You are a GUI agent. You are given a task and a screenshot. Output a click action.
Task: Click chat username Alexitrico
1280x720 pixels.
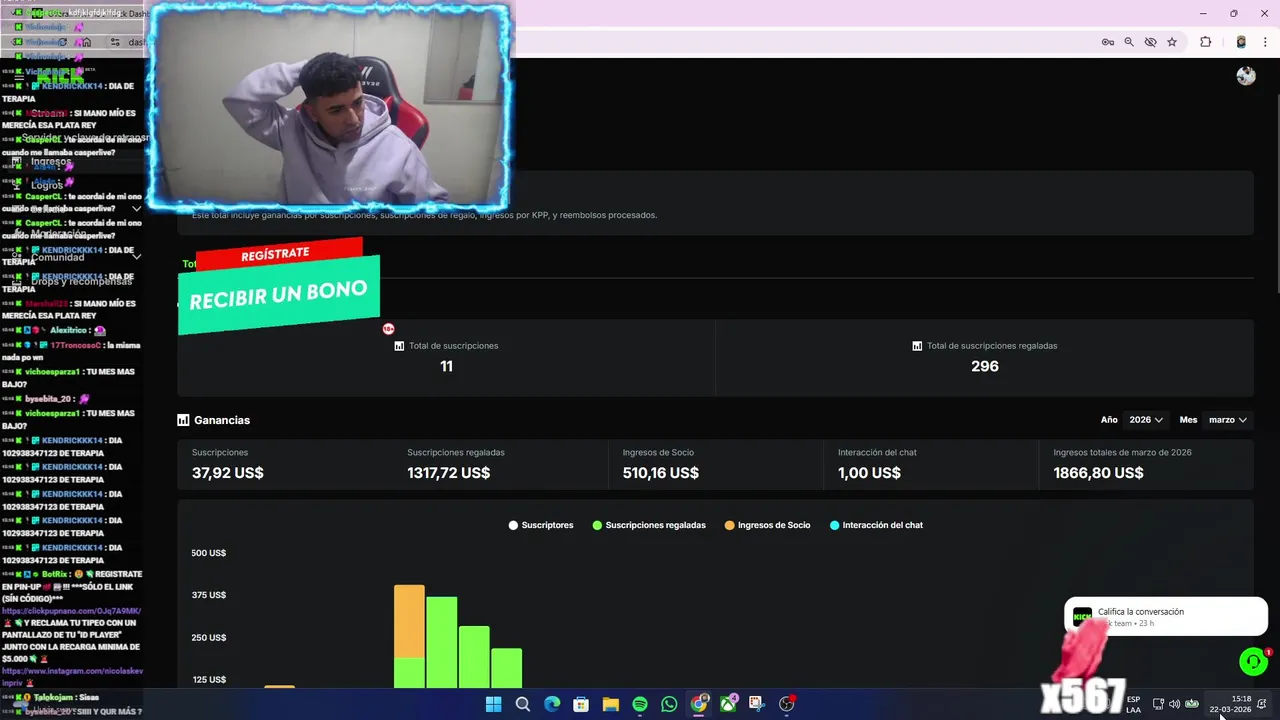69,330
